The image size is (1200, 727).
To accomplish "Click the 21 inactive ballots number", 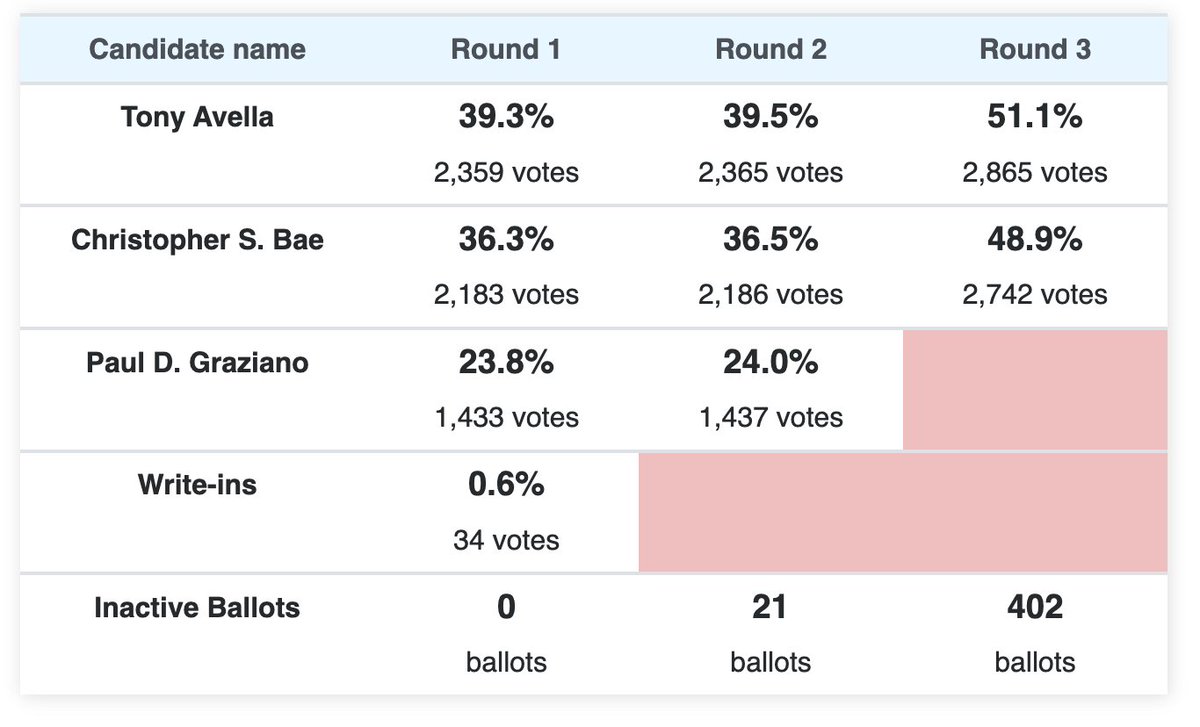I will [770, 608].
